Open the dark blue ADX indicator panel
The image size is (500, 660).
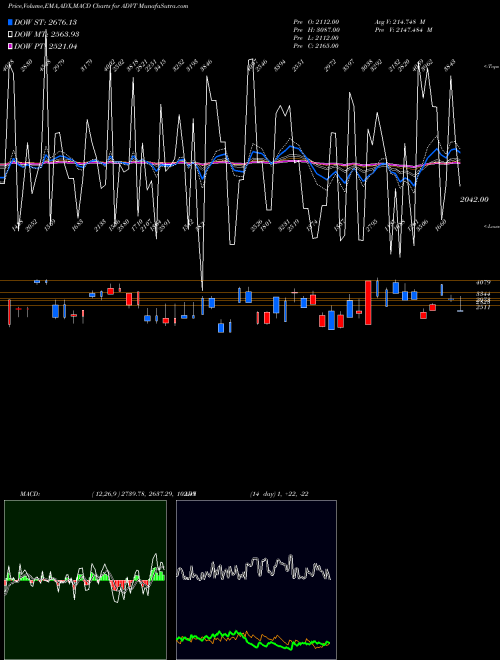256,580
